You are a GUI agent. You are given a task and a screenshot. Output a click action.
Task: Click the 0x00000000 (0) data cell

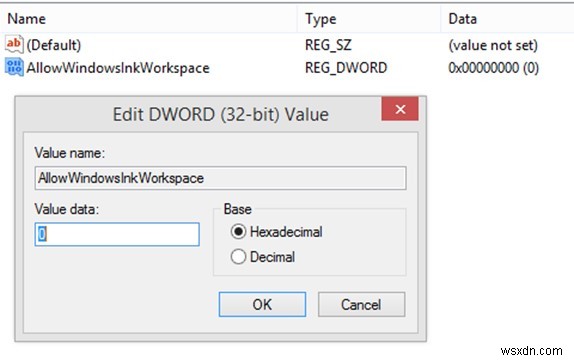(493, 68)
